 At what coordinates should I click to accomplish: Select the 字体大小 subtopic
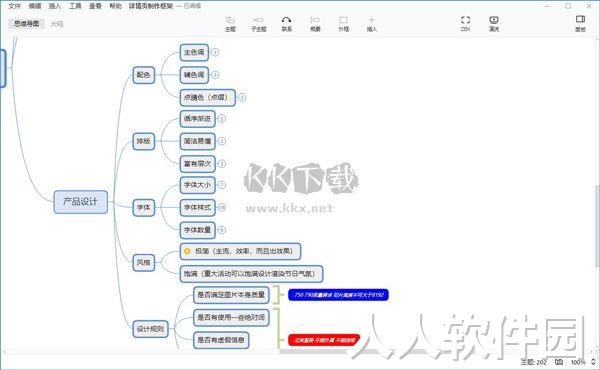197,185
